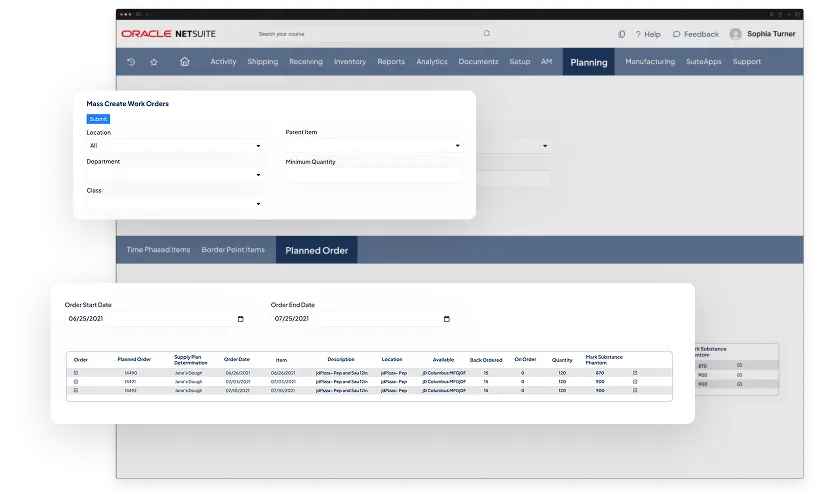The height and width of the screenshot is (499, 818).
Task: Switch to the Border Point Items tab
Action: tap(233, 250)
